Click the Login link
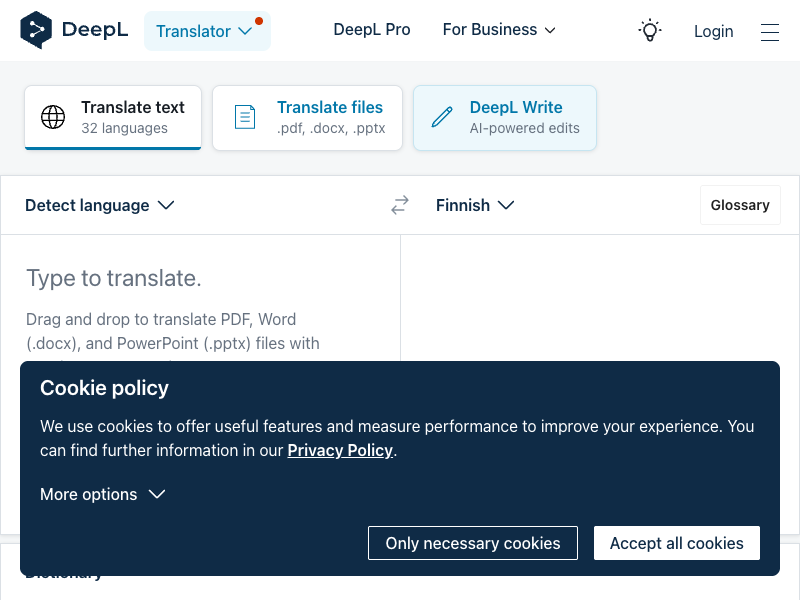This screenshot has height=600, width=800. click(x=713, y=31)
